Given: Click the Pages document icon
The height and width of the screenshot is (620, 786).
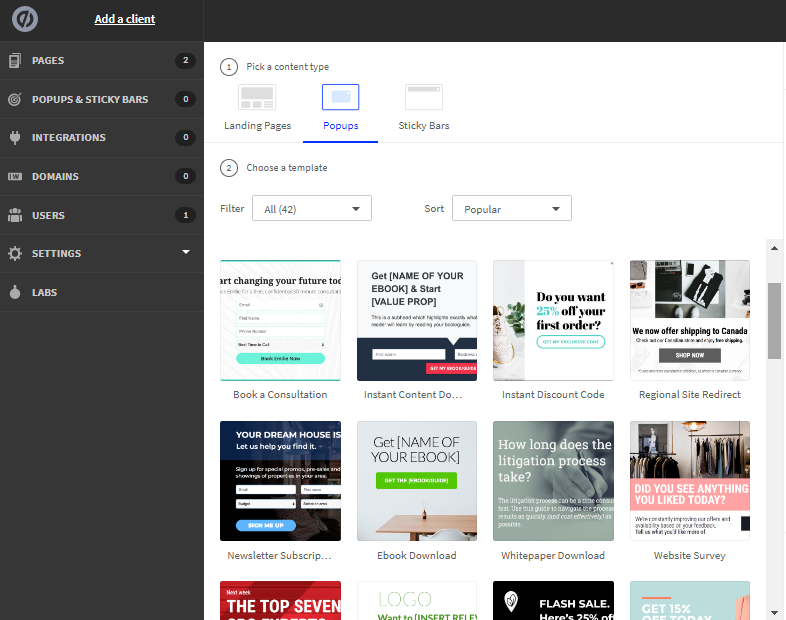Looking at the screenshot, I should 15,61.
